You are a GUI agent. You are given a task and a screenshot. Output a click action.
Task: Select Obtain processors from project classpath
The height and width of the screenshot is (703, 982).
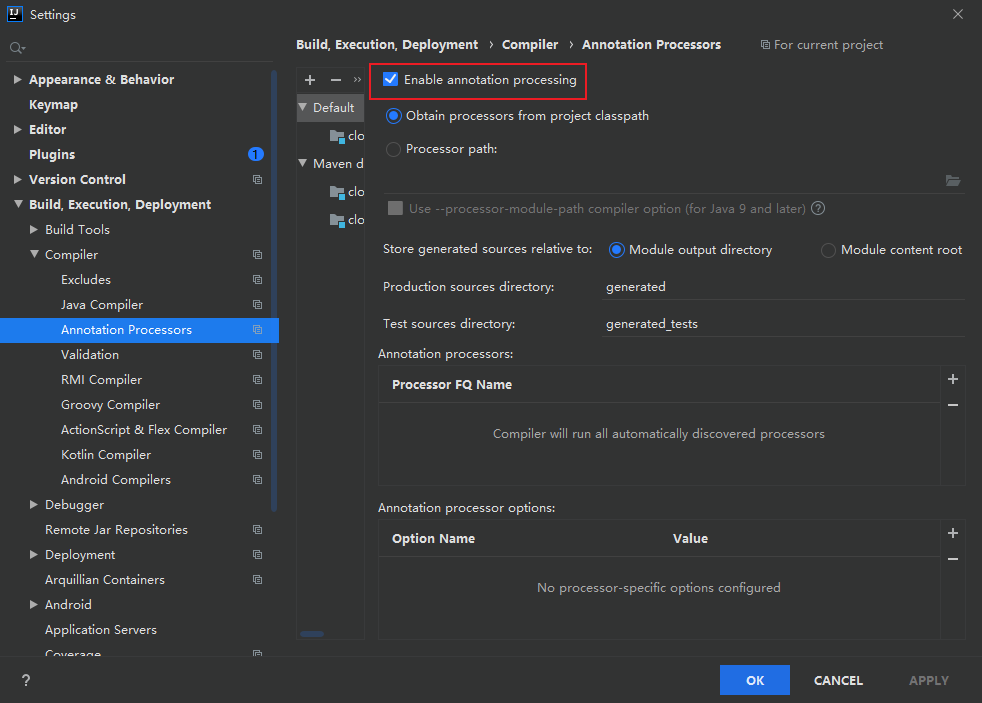point(394,116)
